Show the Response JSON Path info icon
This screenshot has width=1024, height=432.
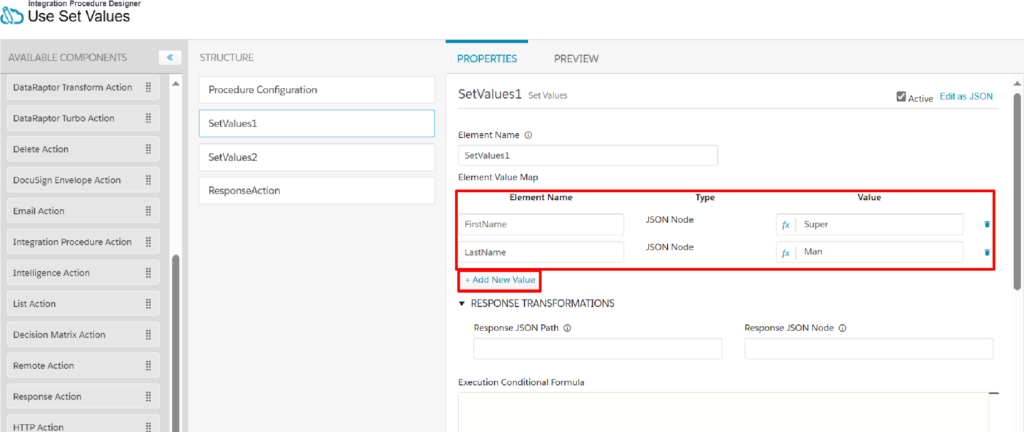[567, 329]
